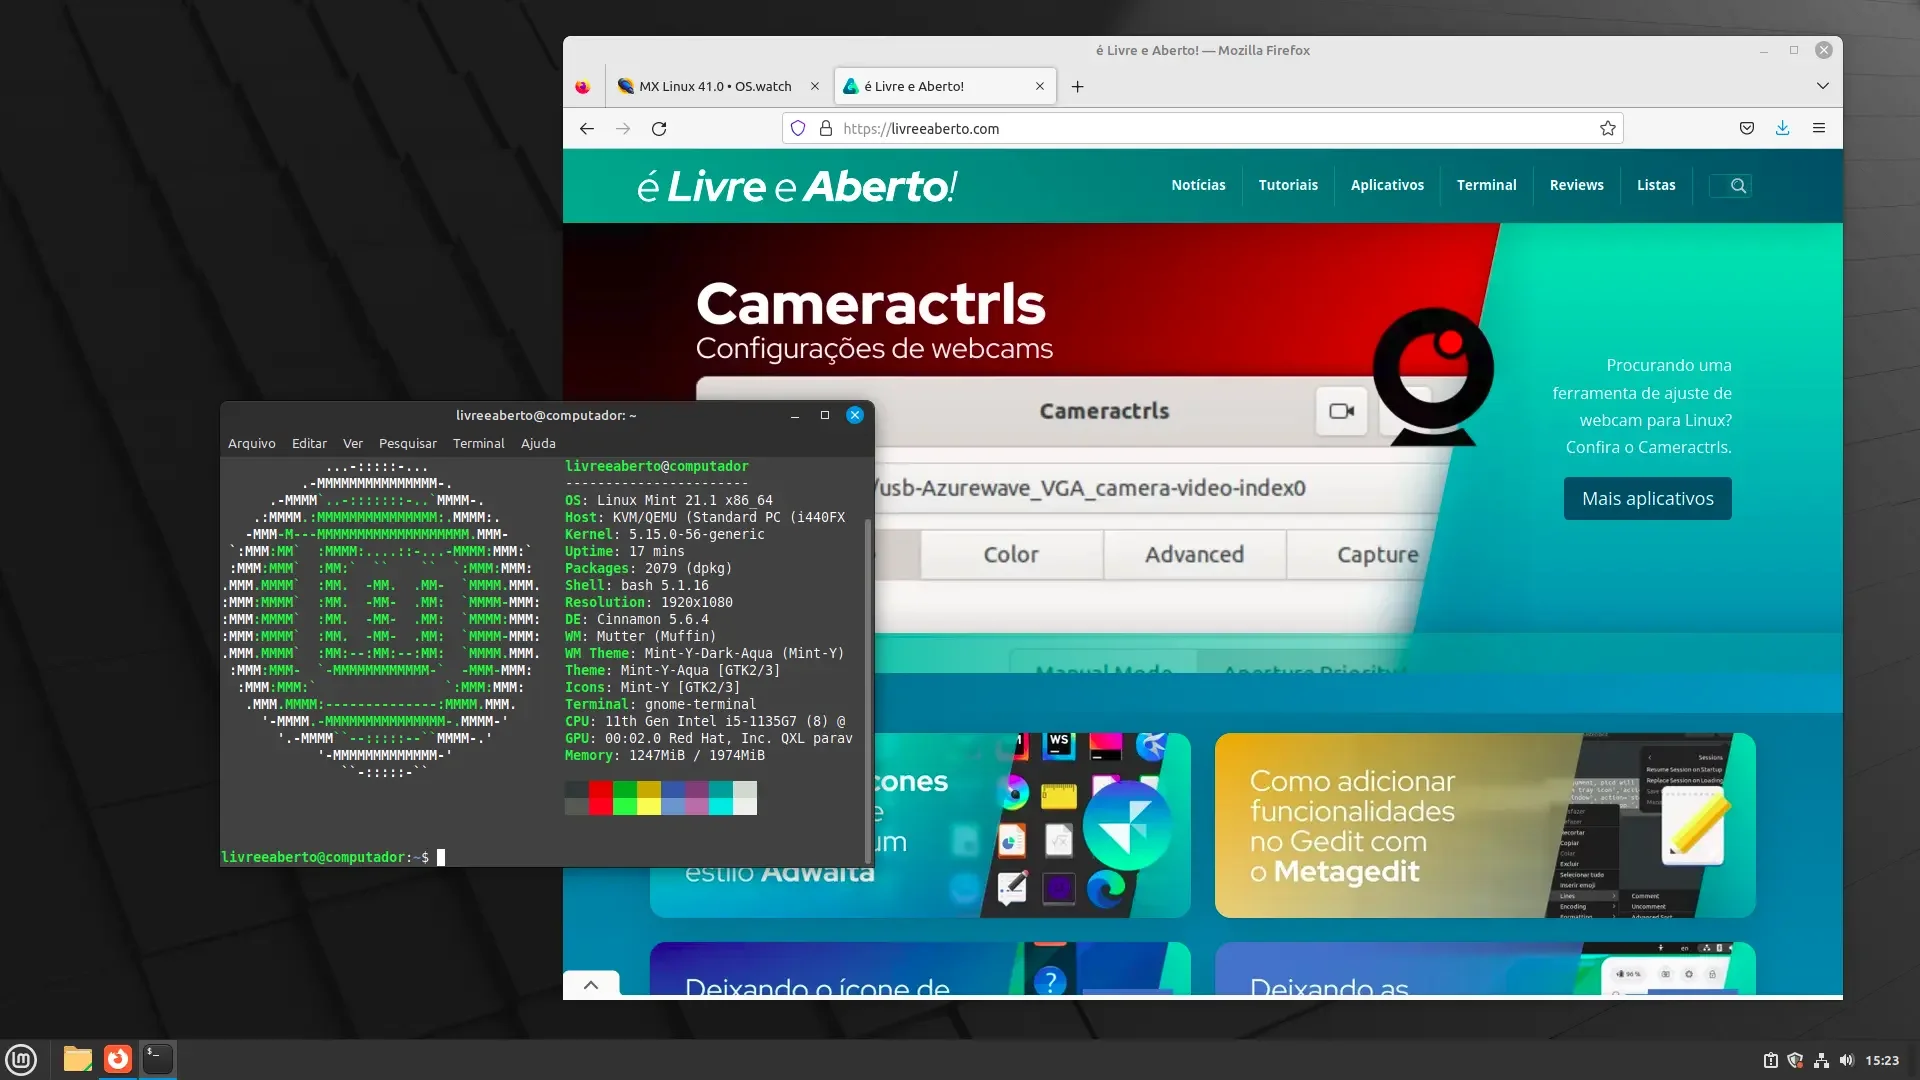Click the Firefox back arrow
The height and width of the screenshot is (1080, 1920).
(x=587, y=128)
